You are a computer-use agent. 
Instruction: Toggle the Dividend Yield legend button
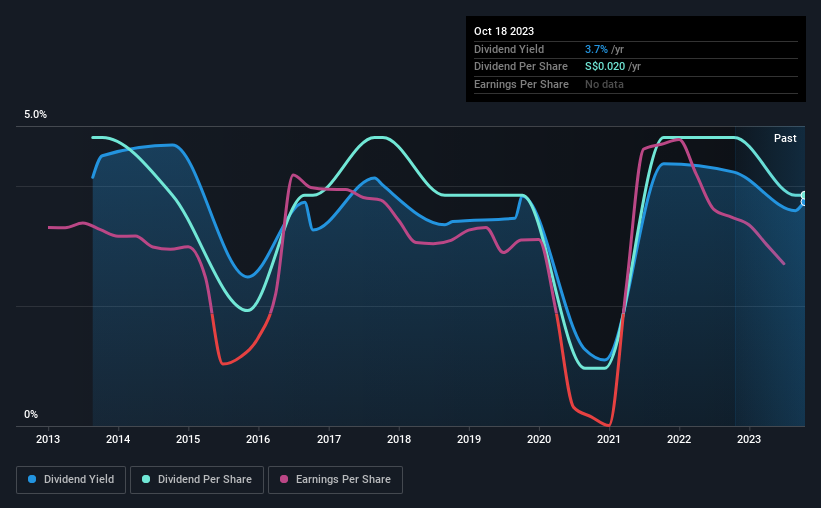pos(71,480)
